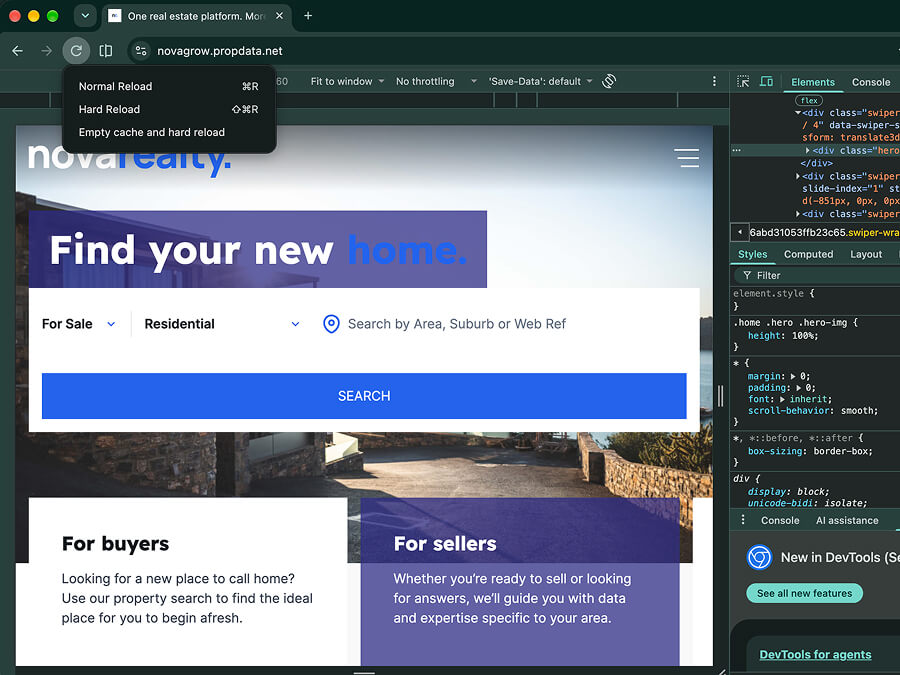
Task: Activate the inspect element picker
Action: coord(743,82)
